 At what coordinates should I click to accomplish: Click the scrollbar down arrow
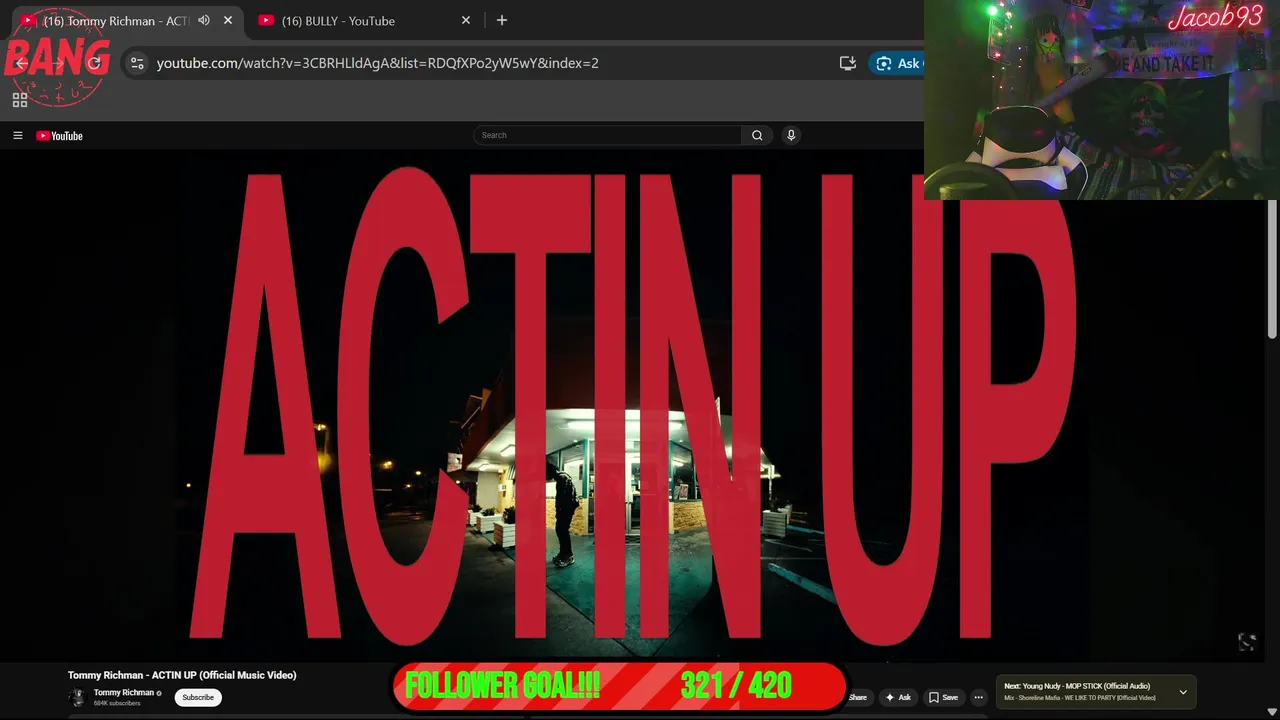click(1272, 712)
